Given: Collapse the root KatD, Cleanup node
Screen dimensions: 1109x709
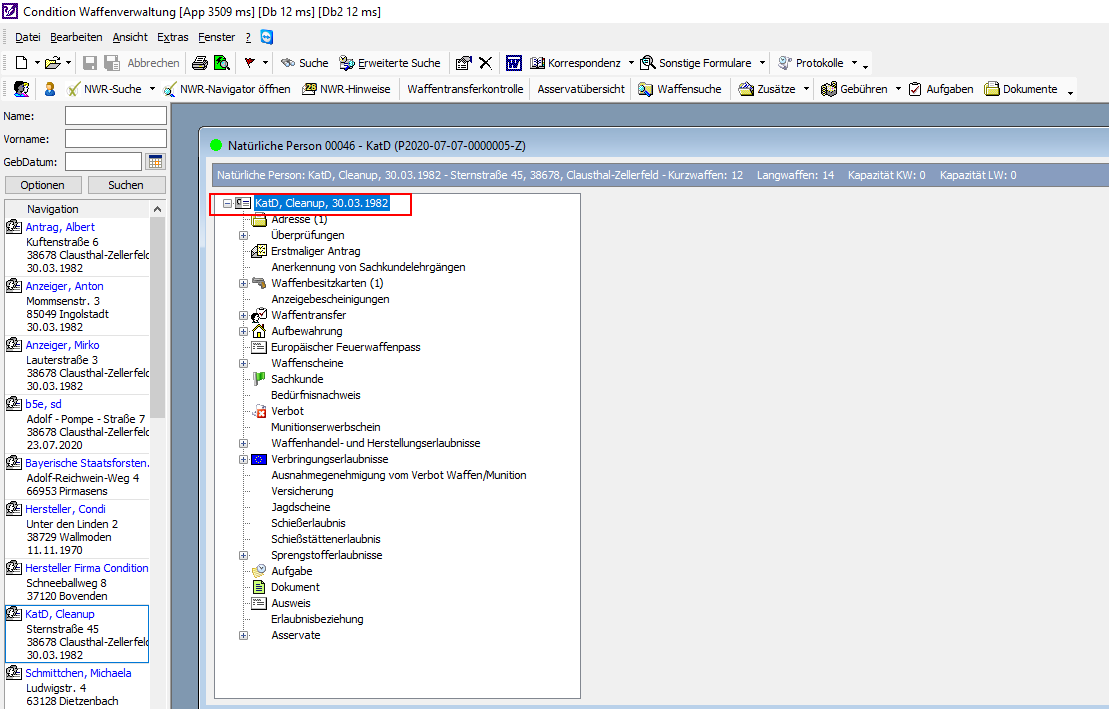Looking at the screenshot, I should (x=228, y=203).
